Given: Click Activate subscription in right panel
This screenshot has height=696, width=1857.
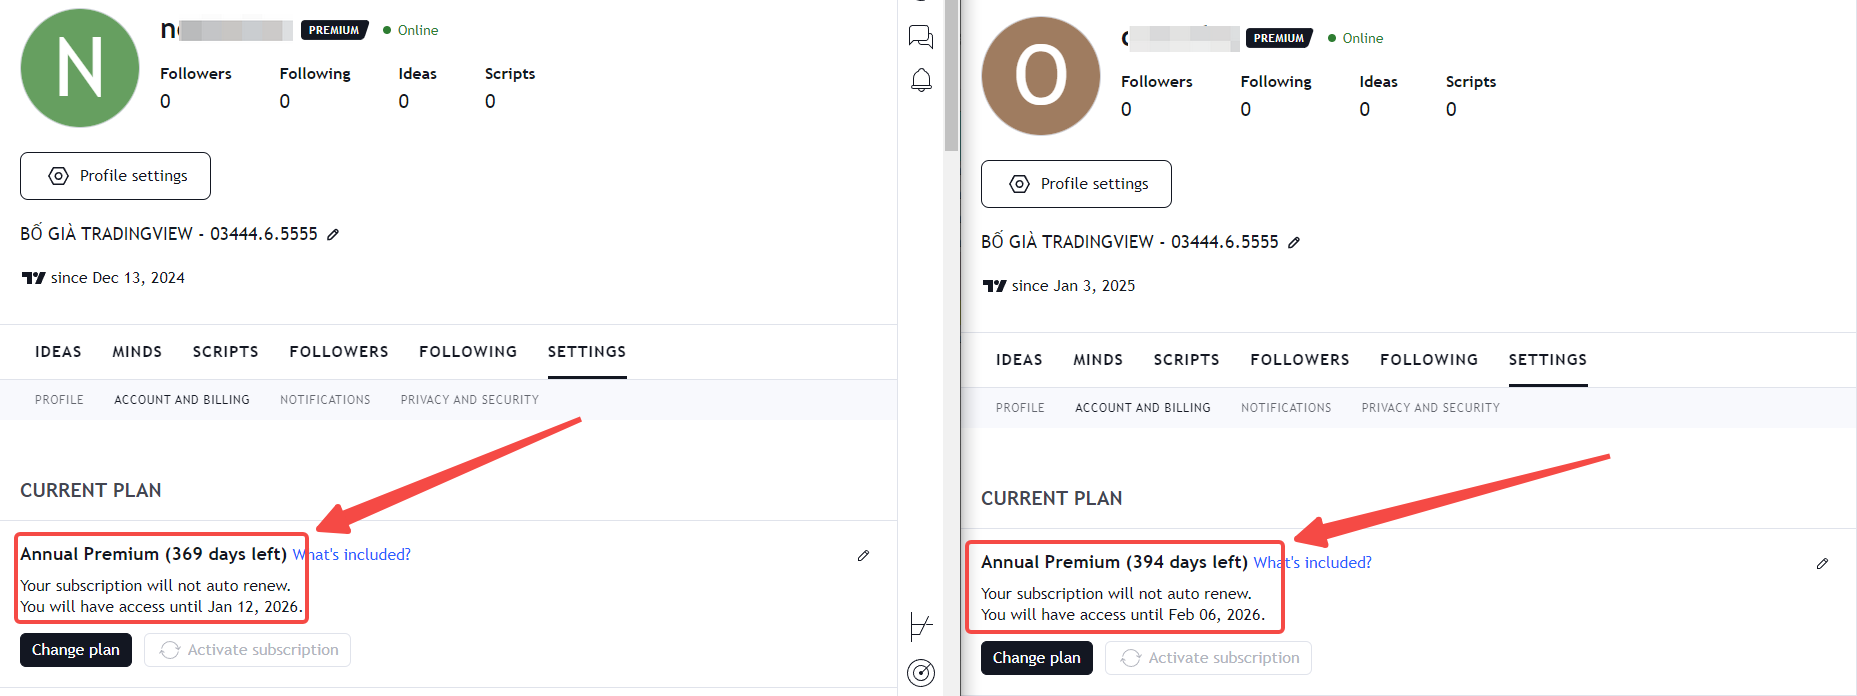Looking at the screenshot, I should pos(1208,658).
